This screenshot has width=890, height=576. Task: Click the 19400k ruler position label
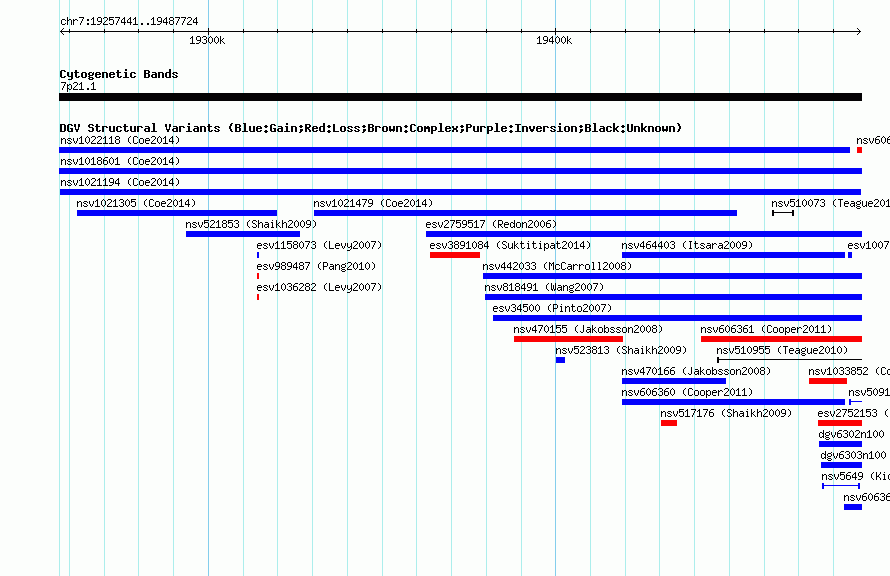pyautogui.click(x=554, y=40)
